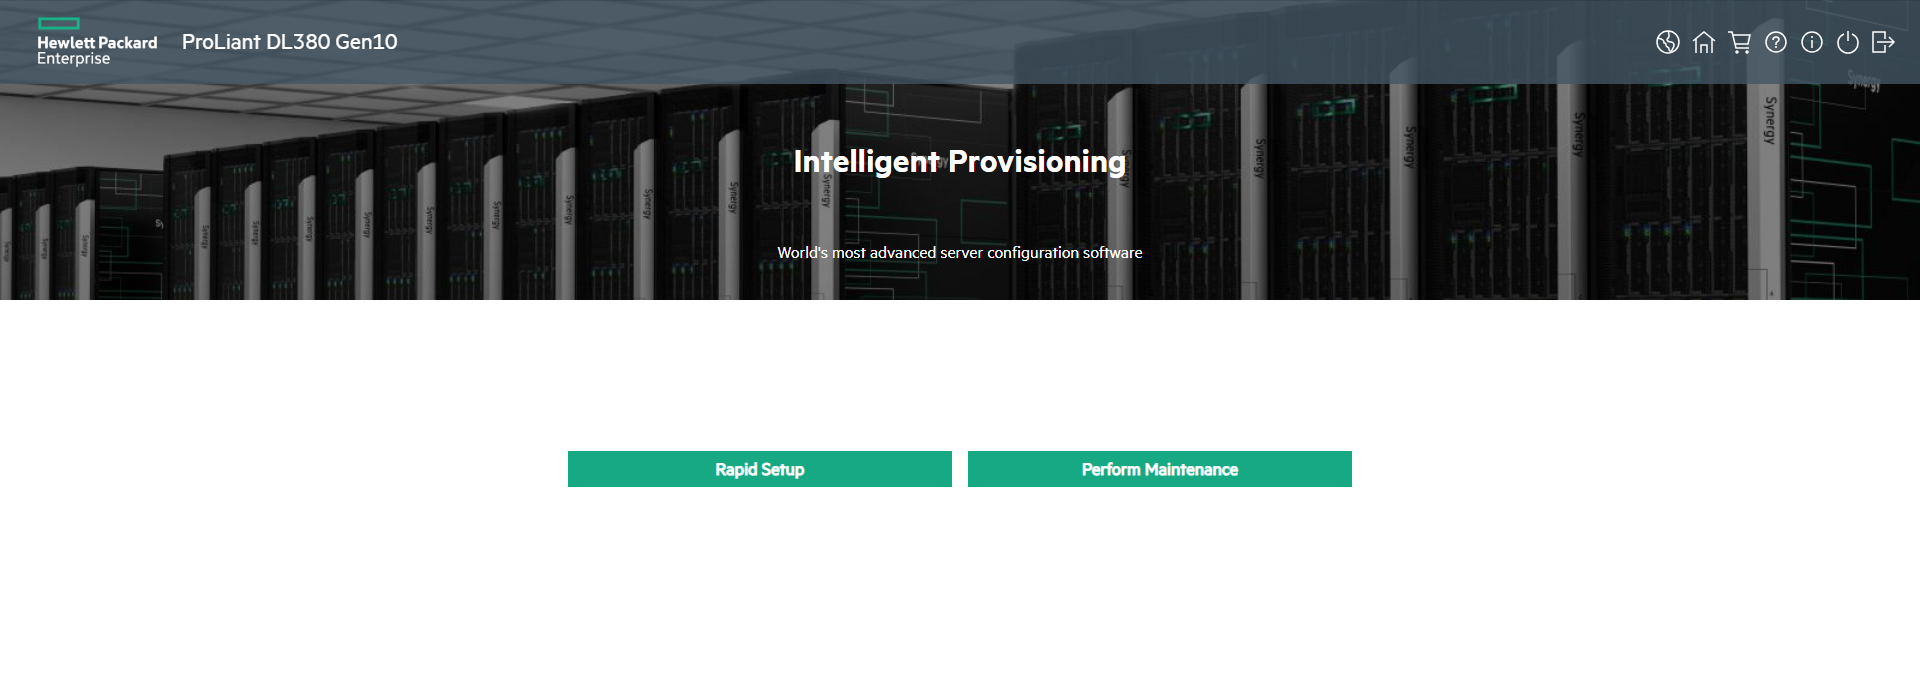
Task: Select the ProLiant DL380 Gen10 title
Action: click(289, 42)
